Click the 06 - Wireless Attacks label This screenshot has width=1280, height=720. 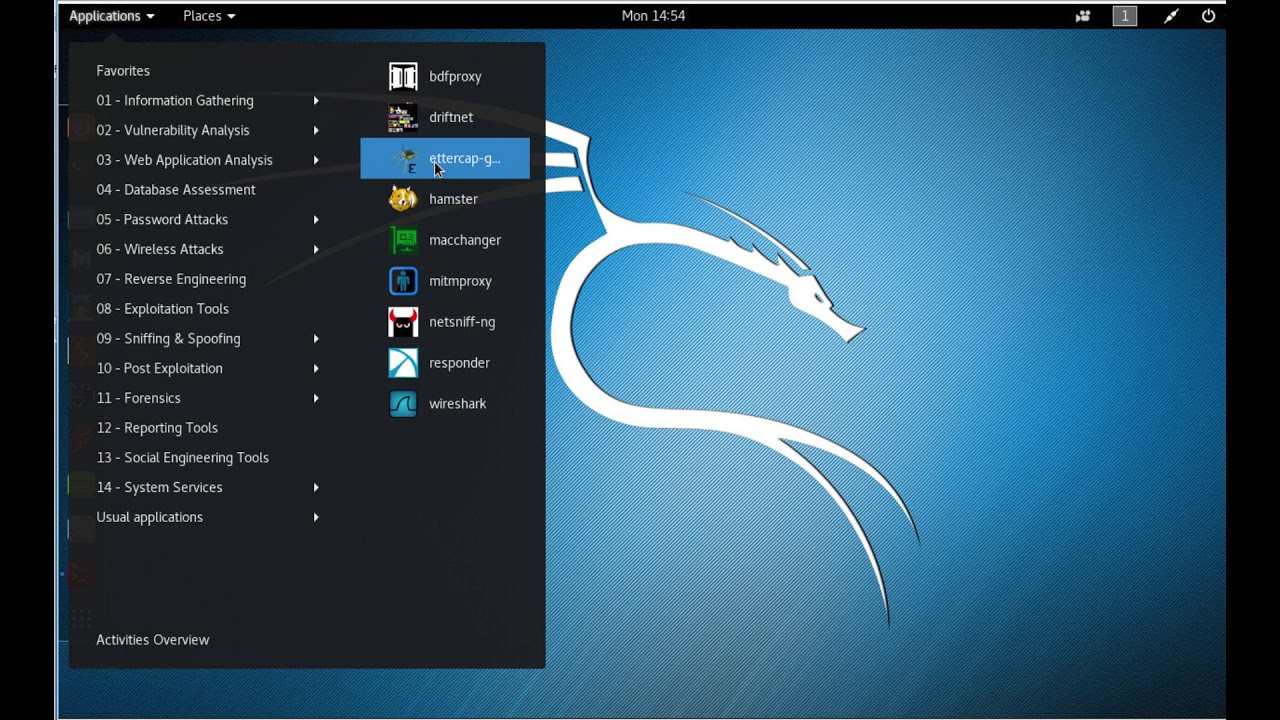pyautogui.click(x=160, y=249)
